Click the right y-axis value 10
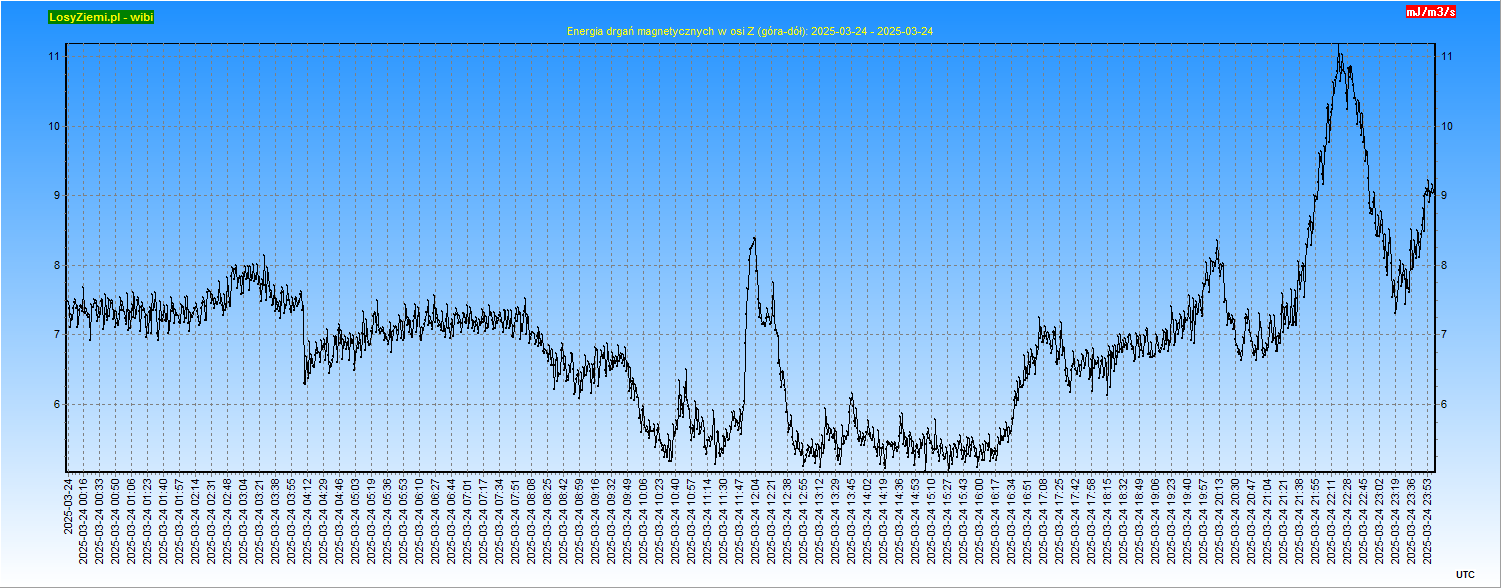Viewport: 1501px width, 588px height. [1447, 126]
